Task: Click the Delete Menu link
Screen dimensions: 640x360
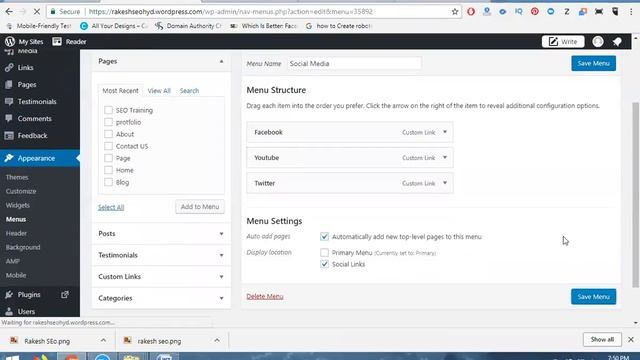Action: click(265, 296)
